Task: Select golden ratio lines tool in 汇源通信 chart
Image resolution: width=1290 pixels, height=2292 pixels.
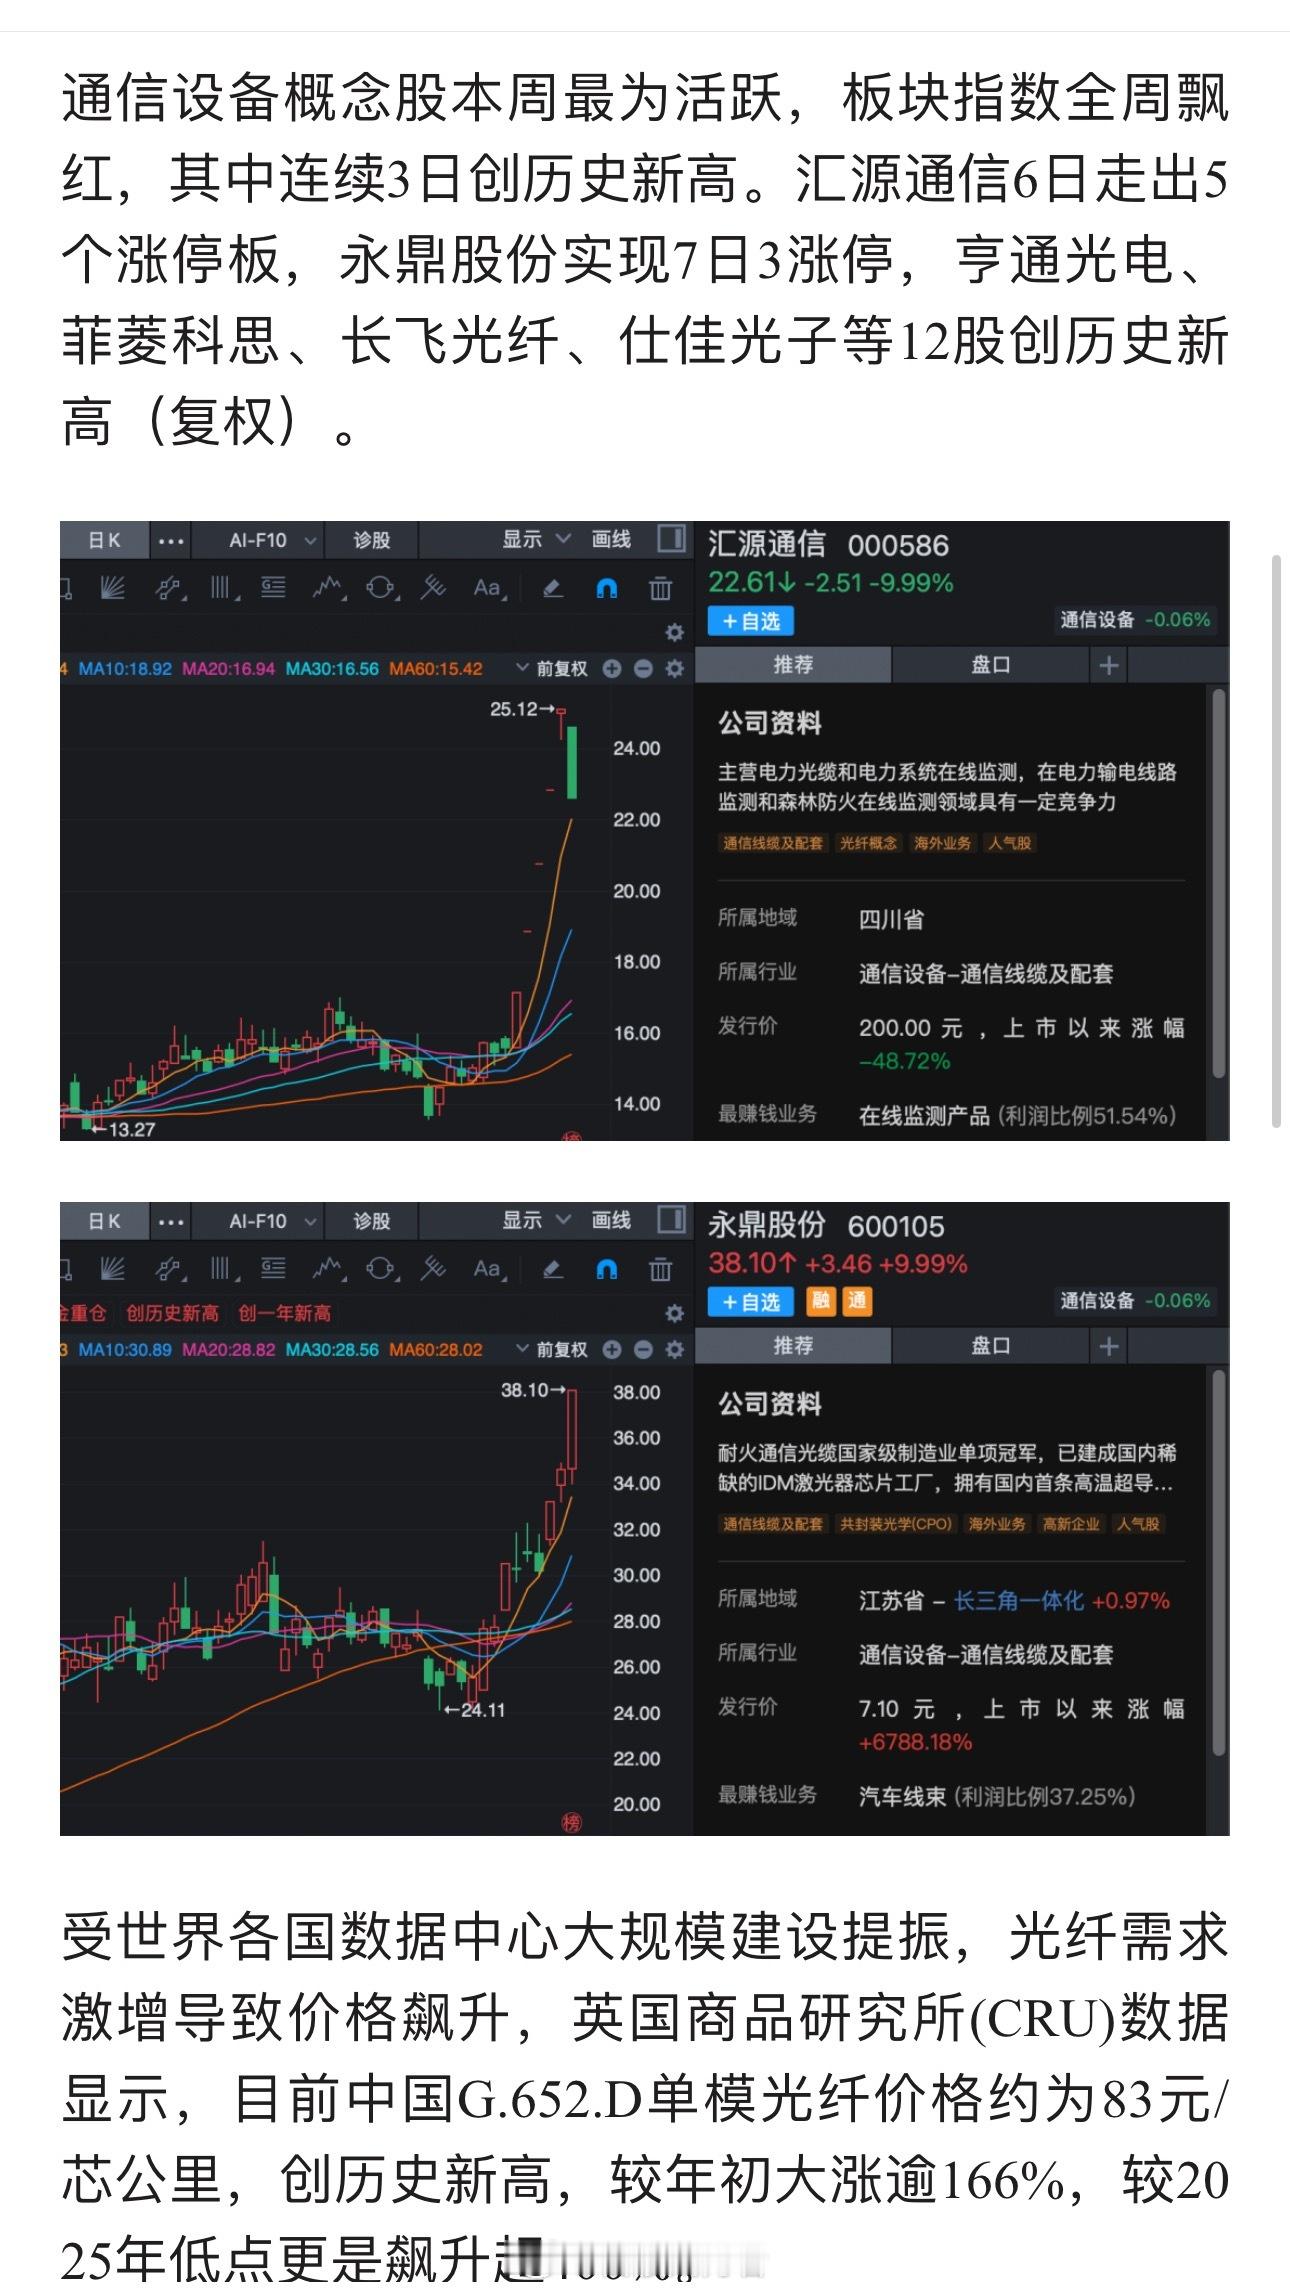Action: point(273,589)
